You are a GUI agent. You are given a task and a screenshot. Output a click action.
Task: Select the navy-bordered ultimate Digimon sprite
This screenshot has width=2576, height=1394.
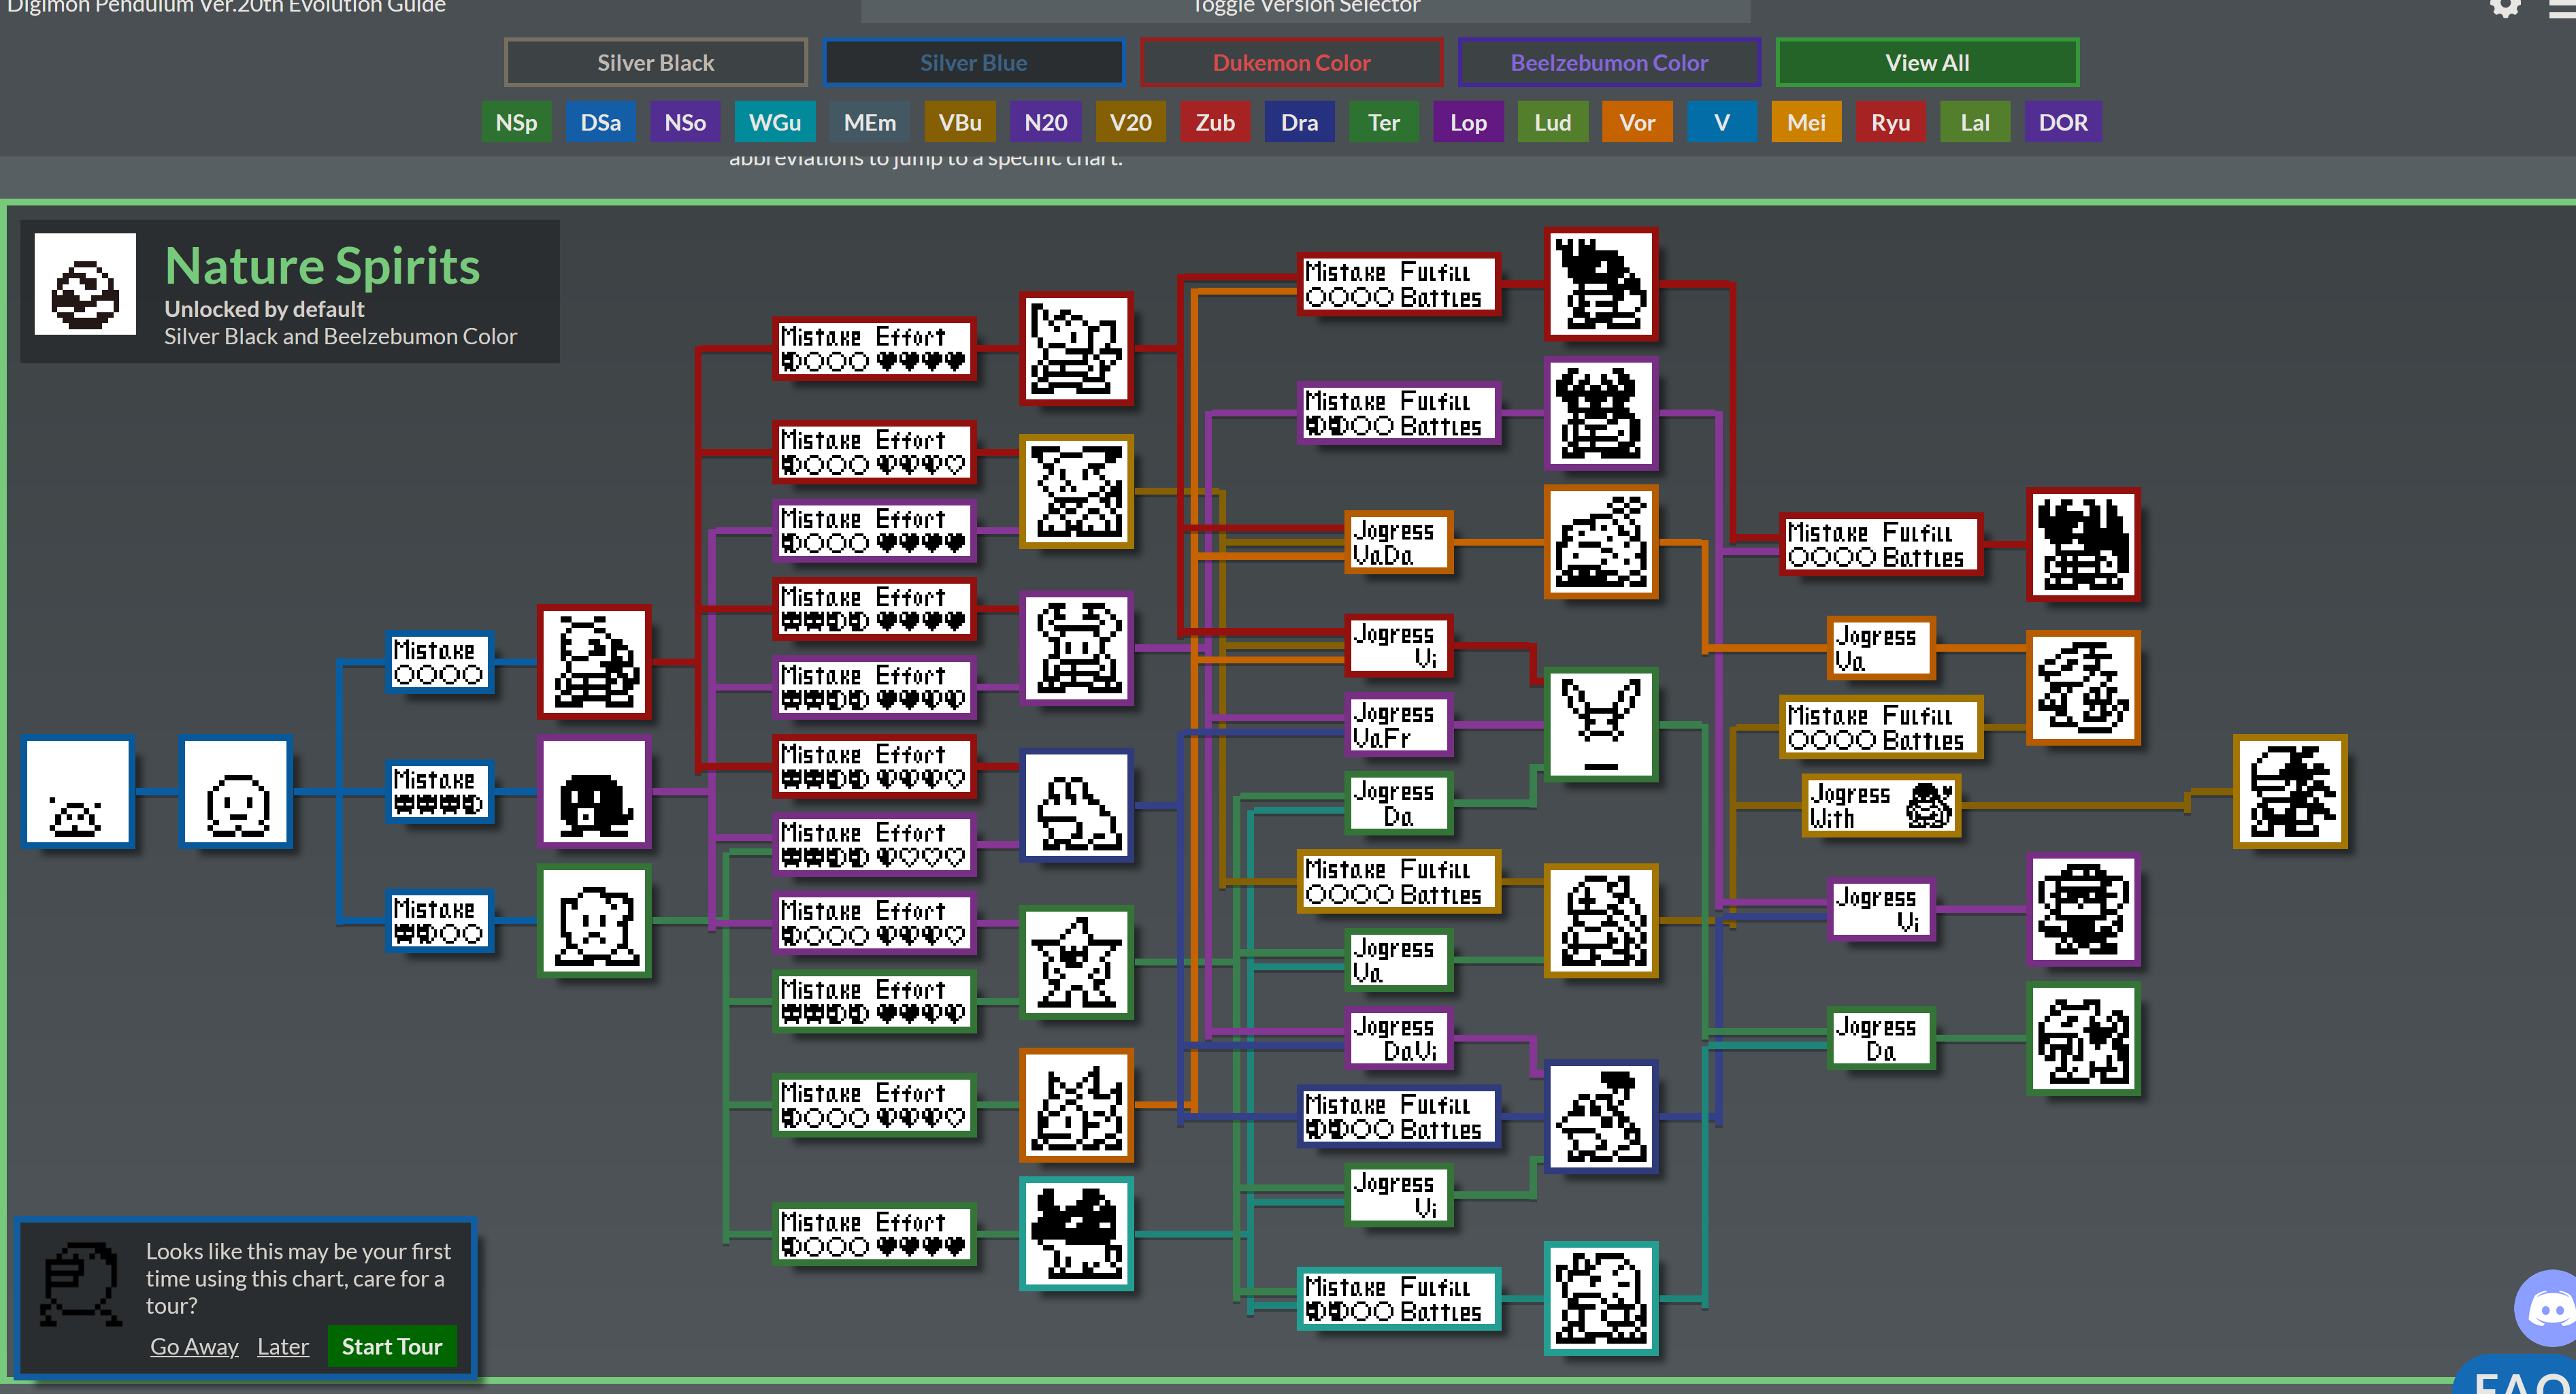coord(1601,1117)
